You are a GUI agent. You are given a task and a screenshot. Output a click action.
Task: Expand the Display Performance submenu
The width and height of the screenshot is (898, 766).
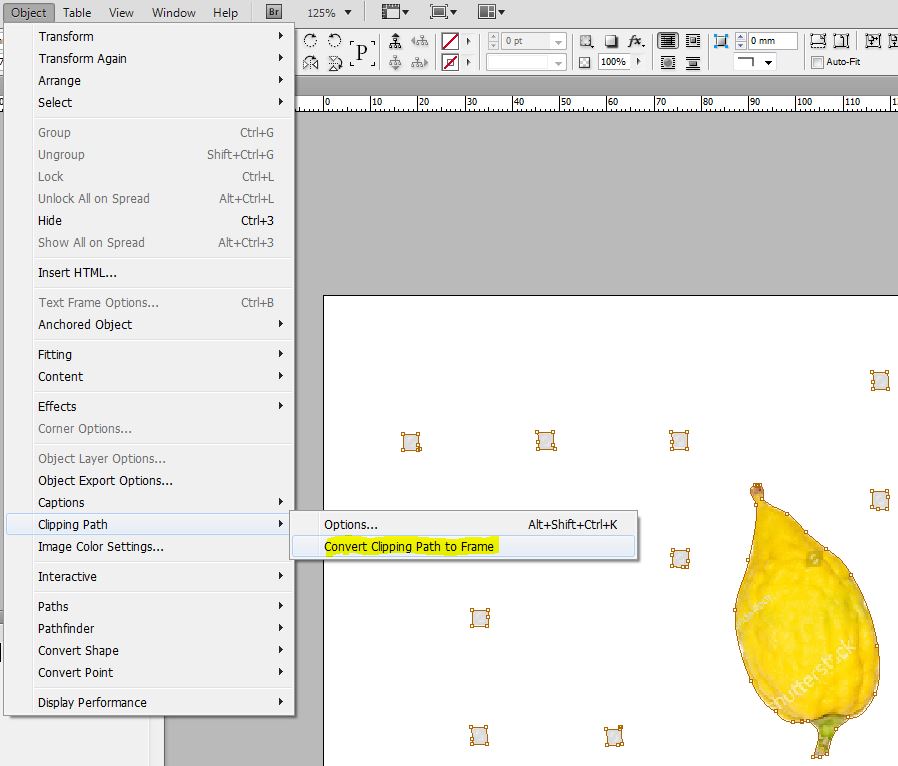(x=149, y=702)
